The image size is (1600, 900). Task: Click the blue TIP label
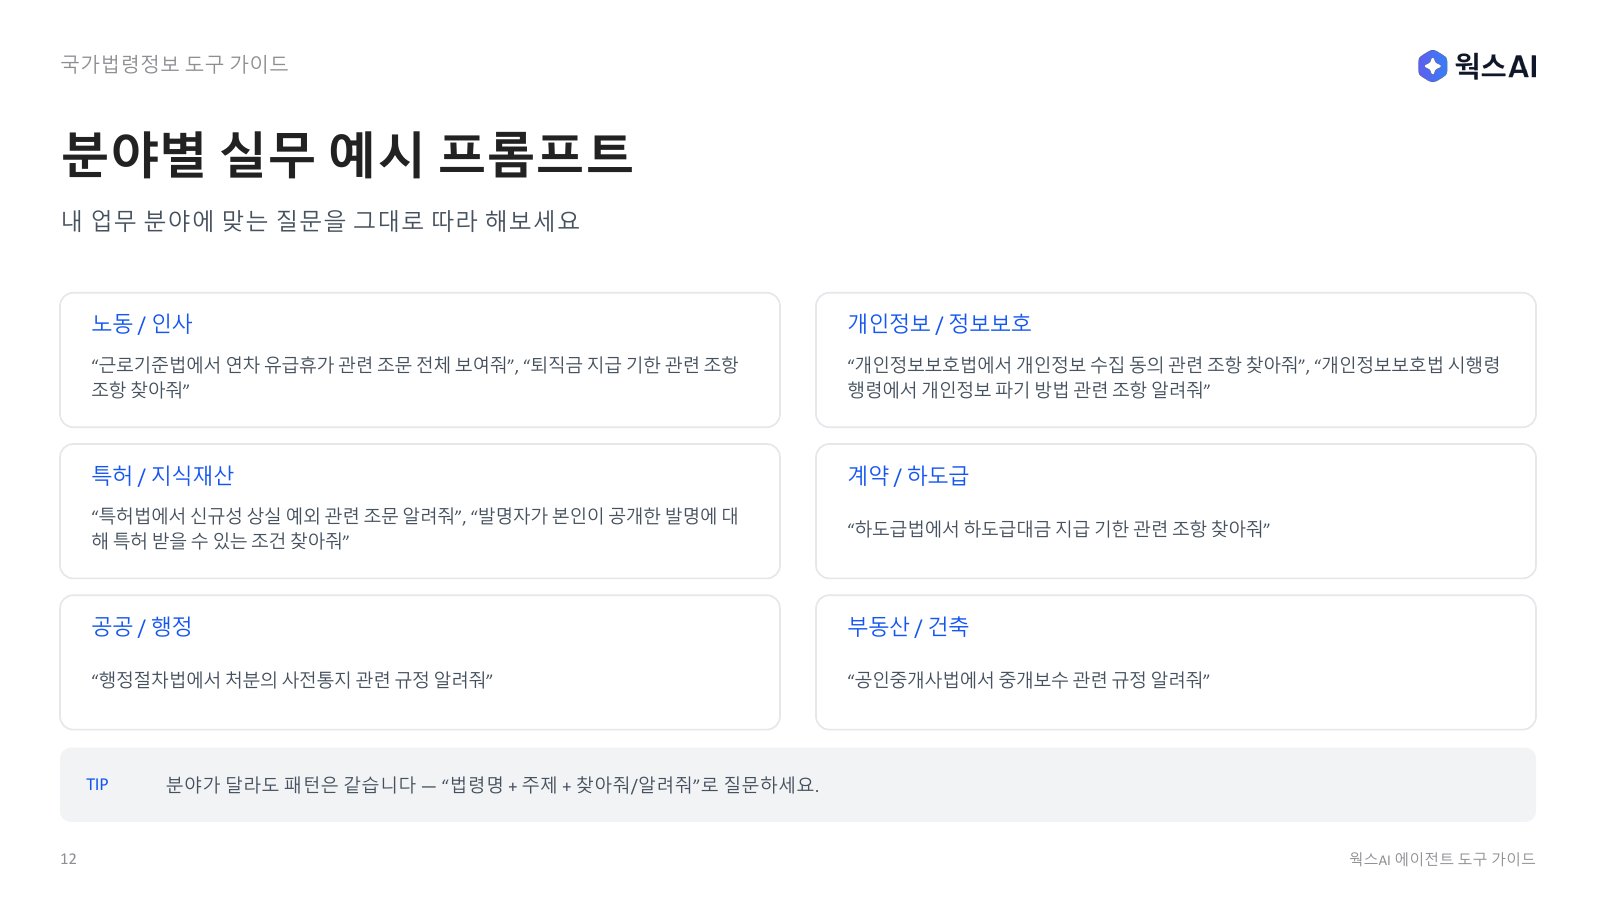click(x=97, y=785)
